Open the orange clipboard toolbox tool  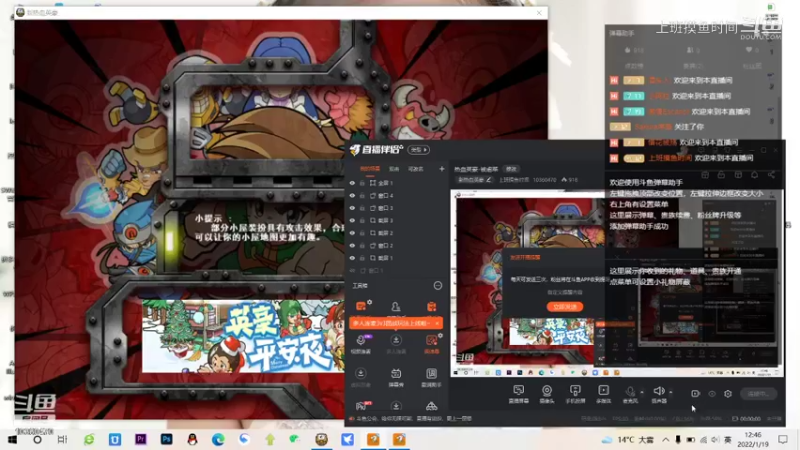click(x=432, y=306)
